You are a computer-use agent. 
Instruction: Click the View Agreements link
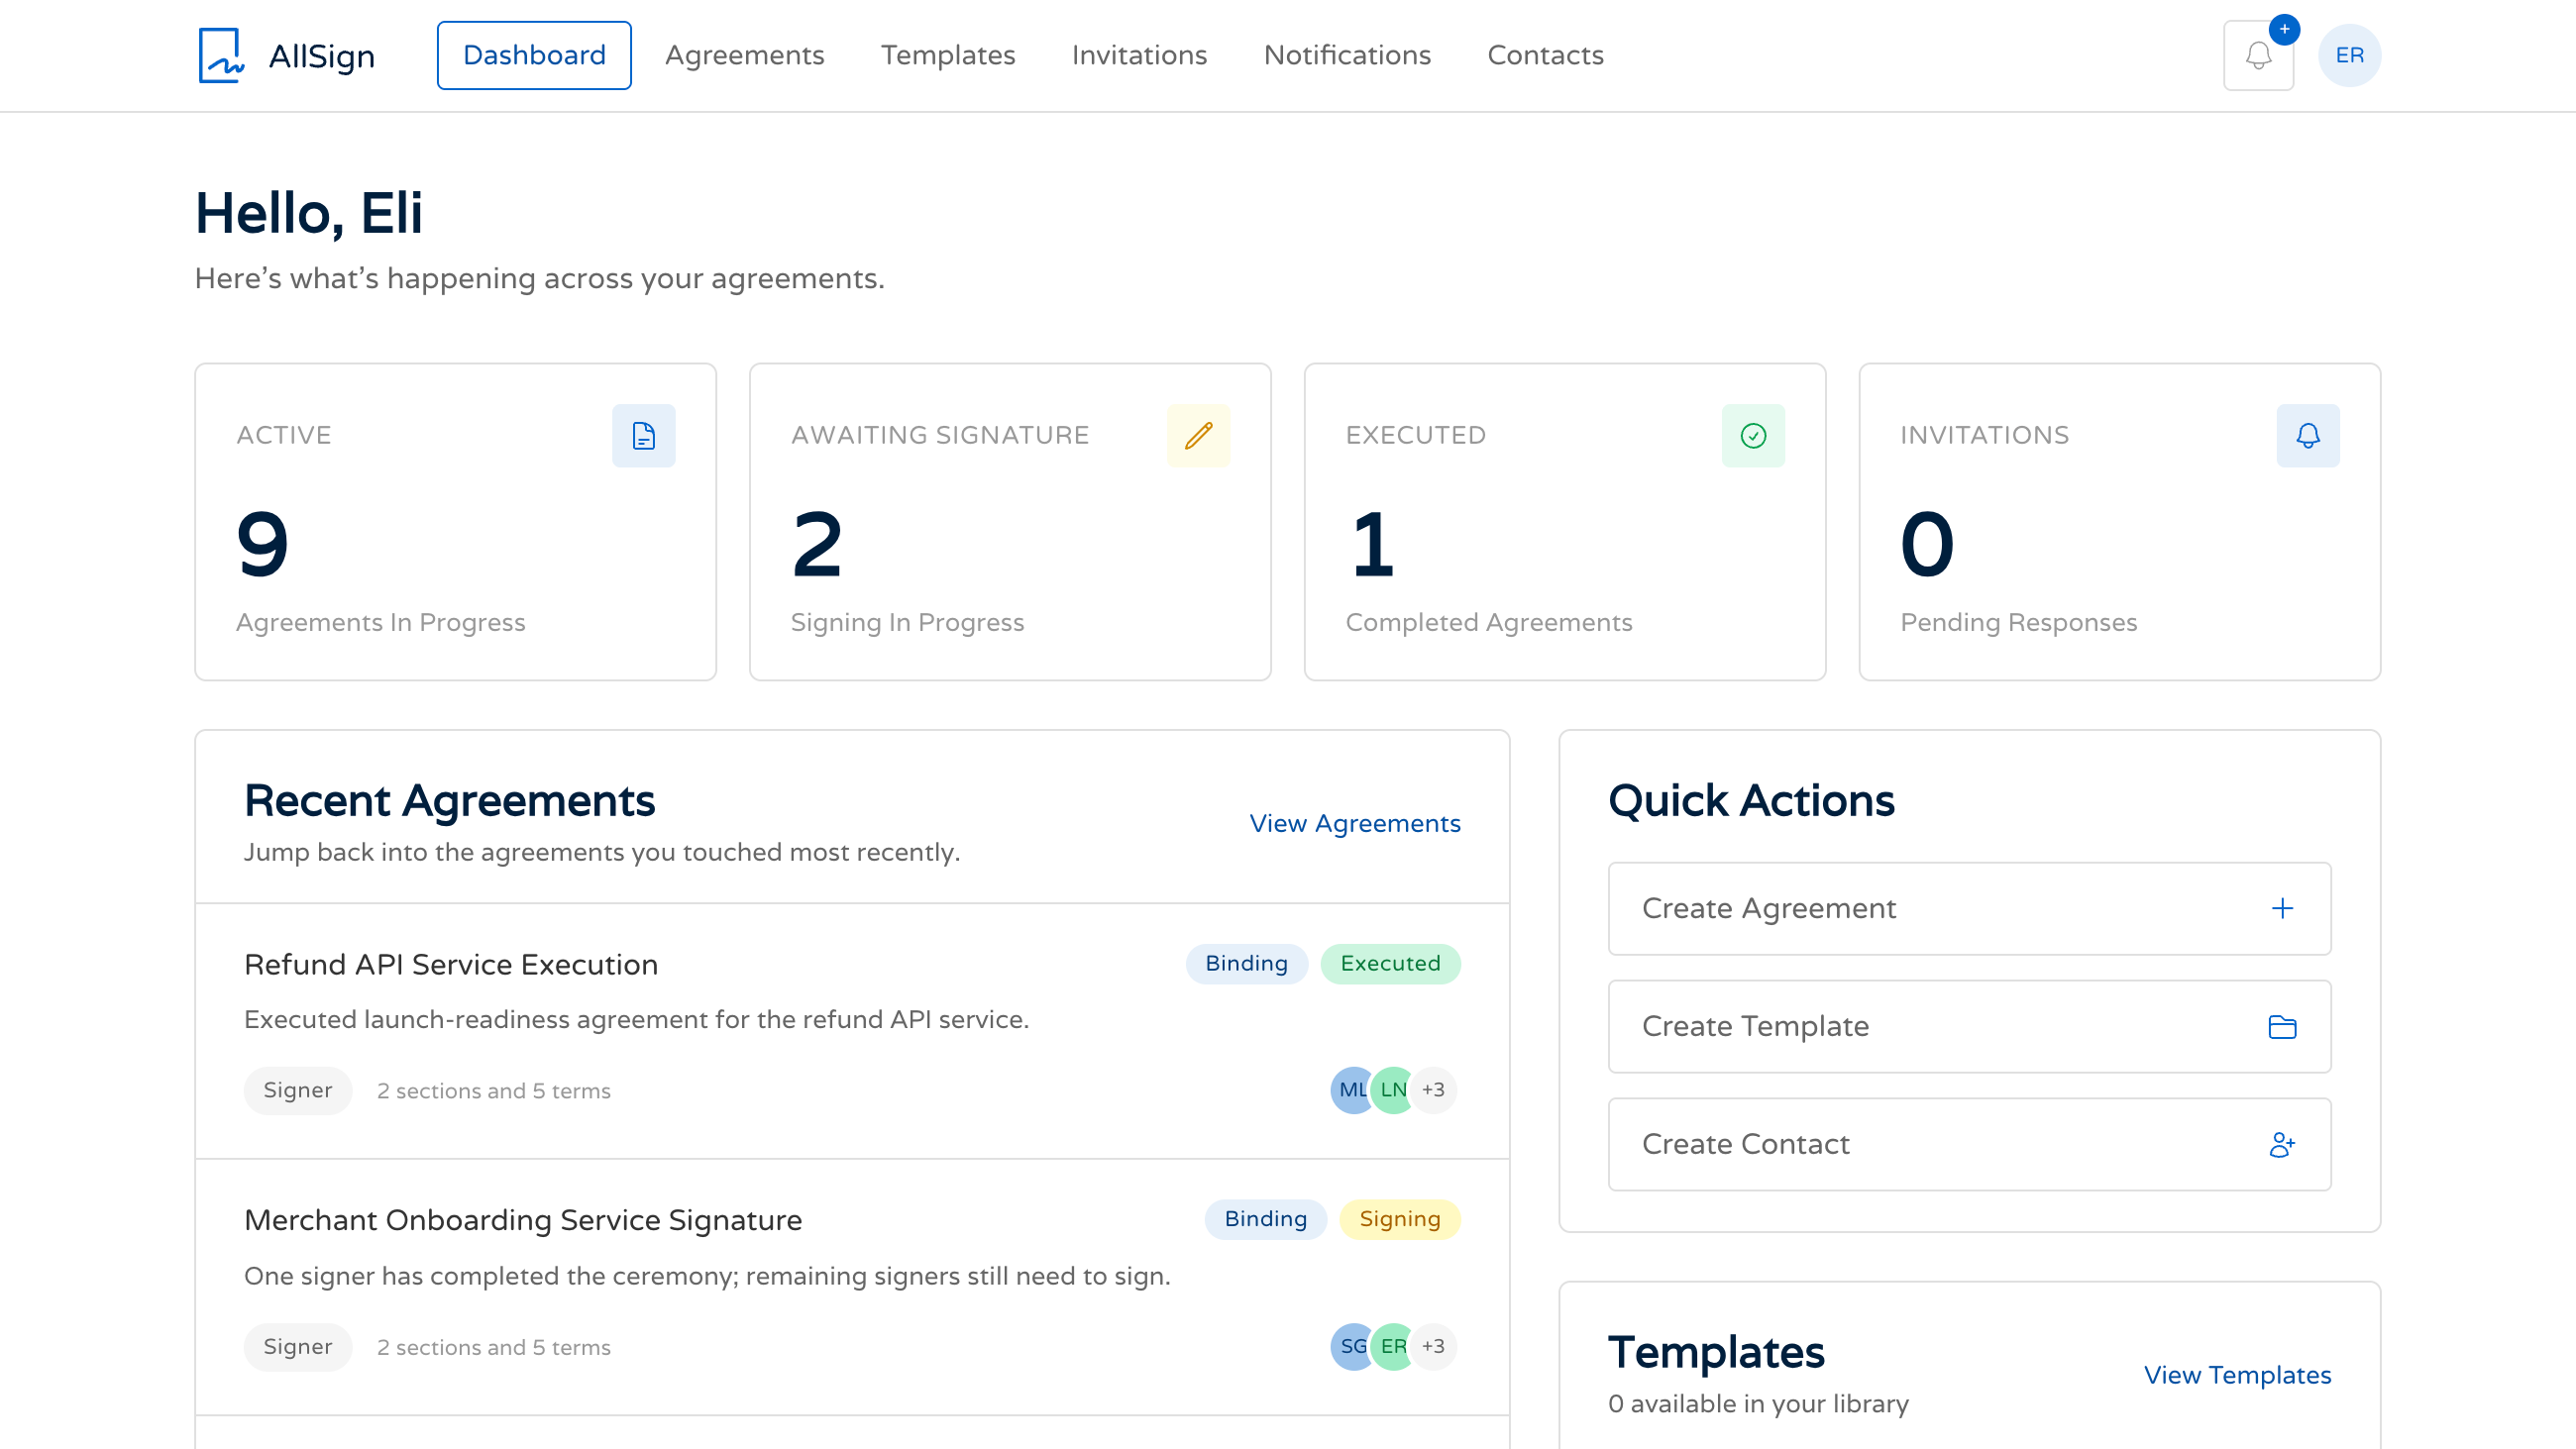1355,823
